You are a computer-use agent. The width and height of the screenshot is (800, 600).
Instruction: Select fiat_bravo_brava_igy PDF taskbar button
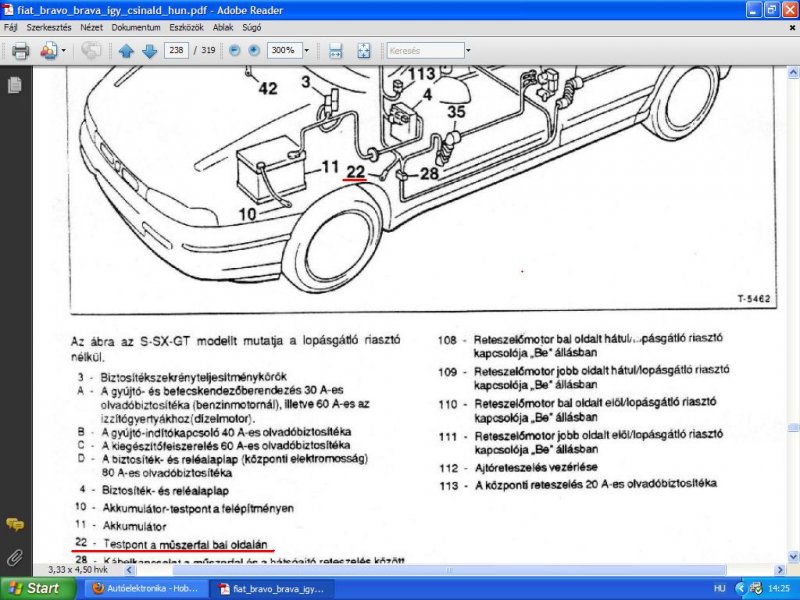pos(272,589)
